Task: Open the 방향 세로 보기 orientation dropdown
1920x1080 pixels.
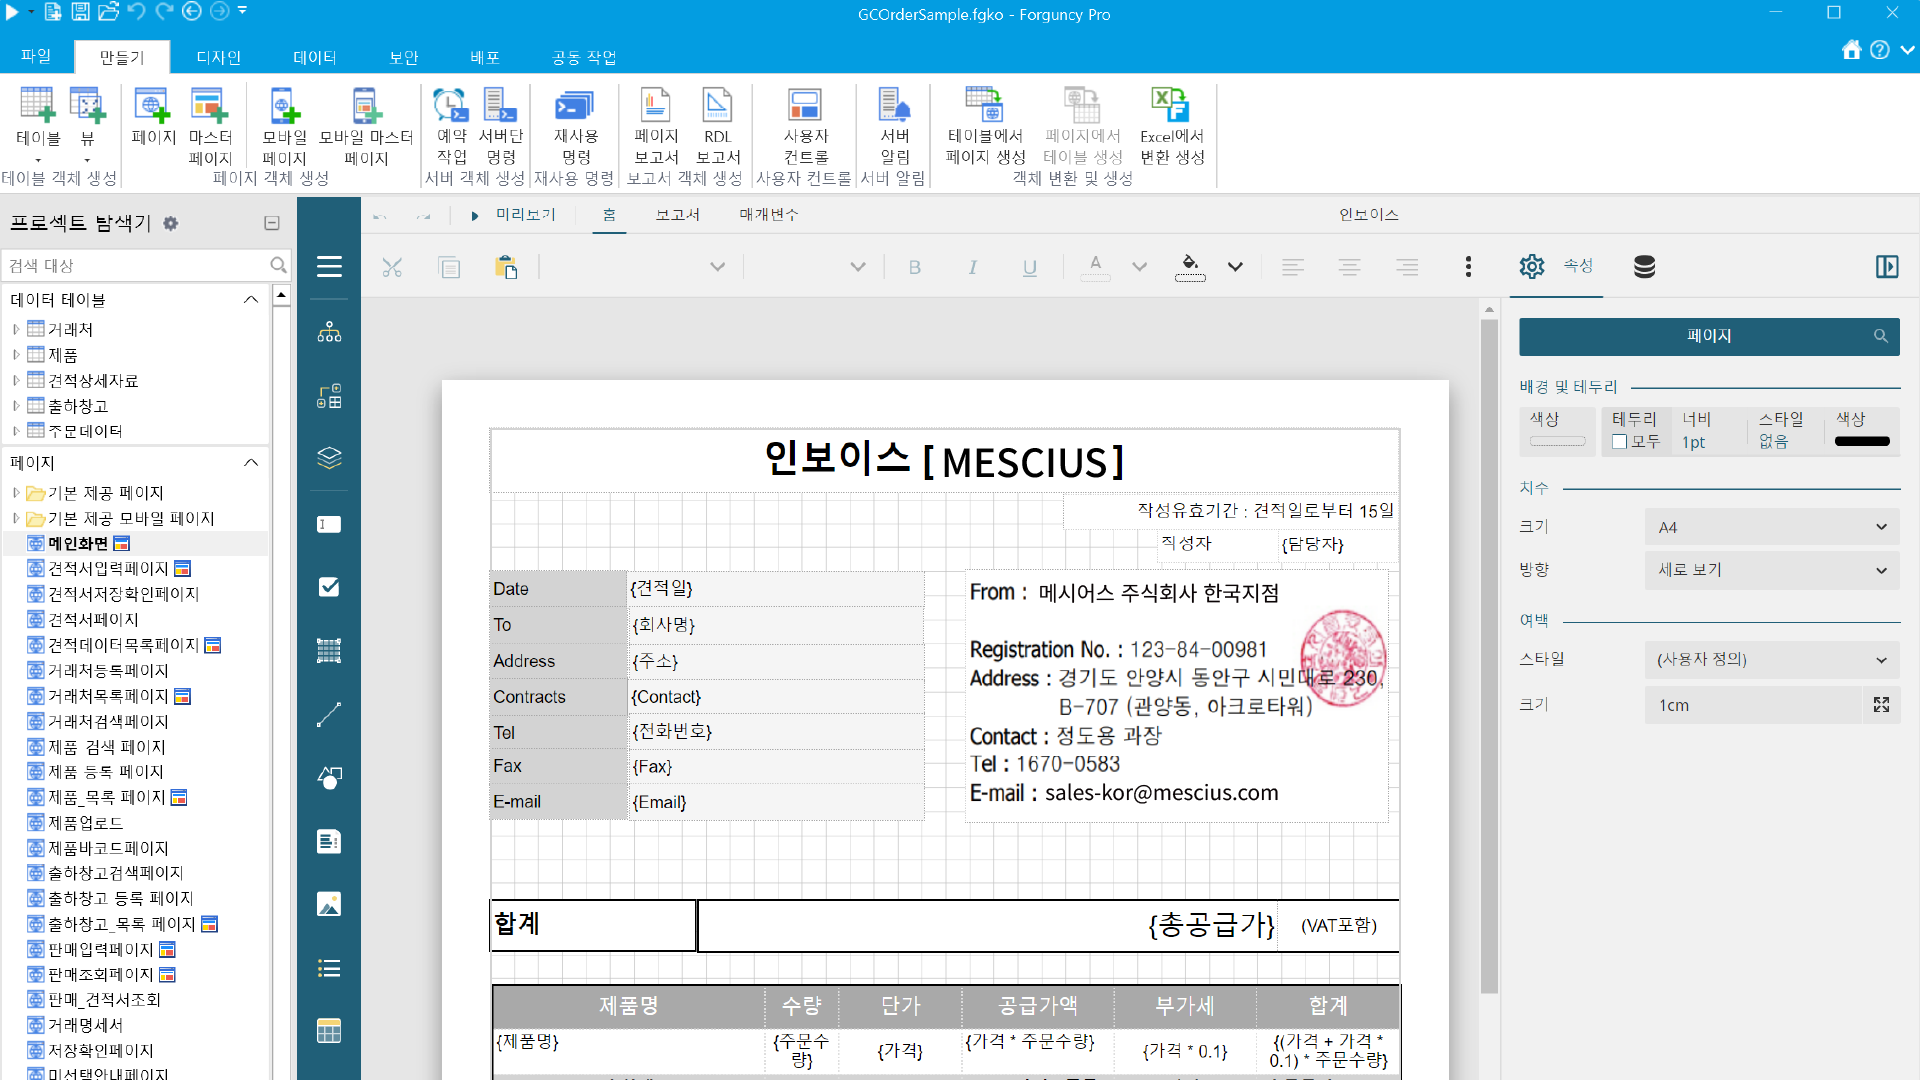Action: pos(1772,570)
